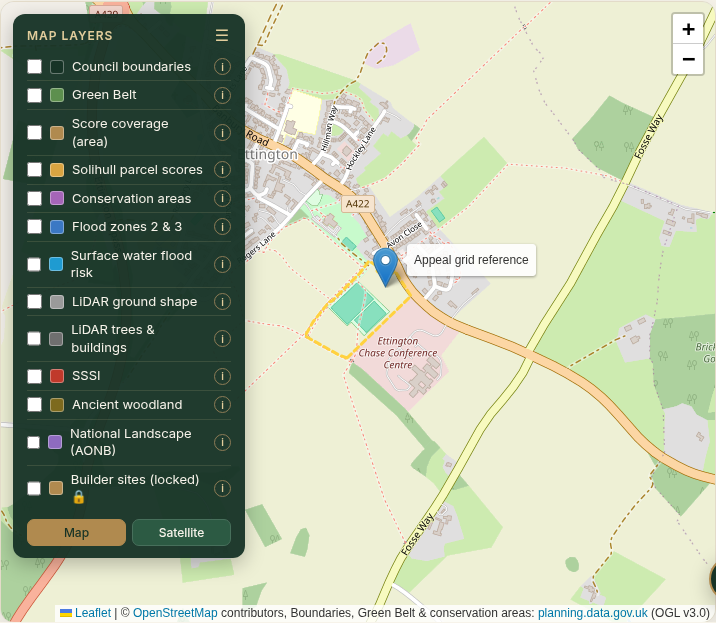Follow the planning.data.gov.uk link

(593, 613)
